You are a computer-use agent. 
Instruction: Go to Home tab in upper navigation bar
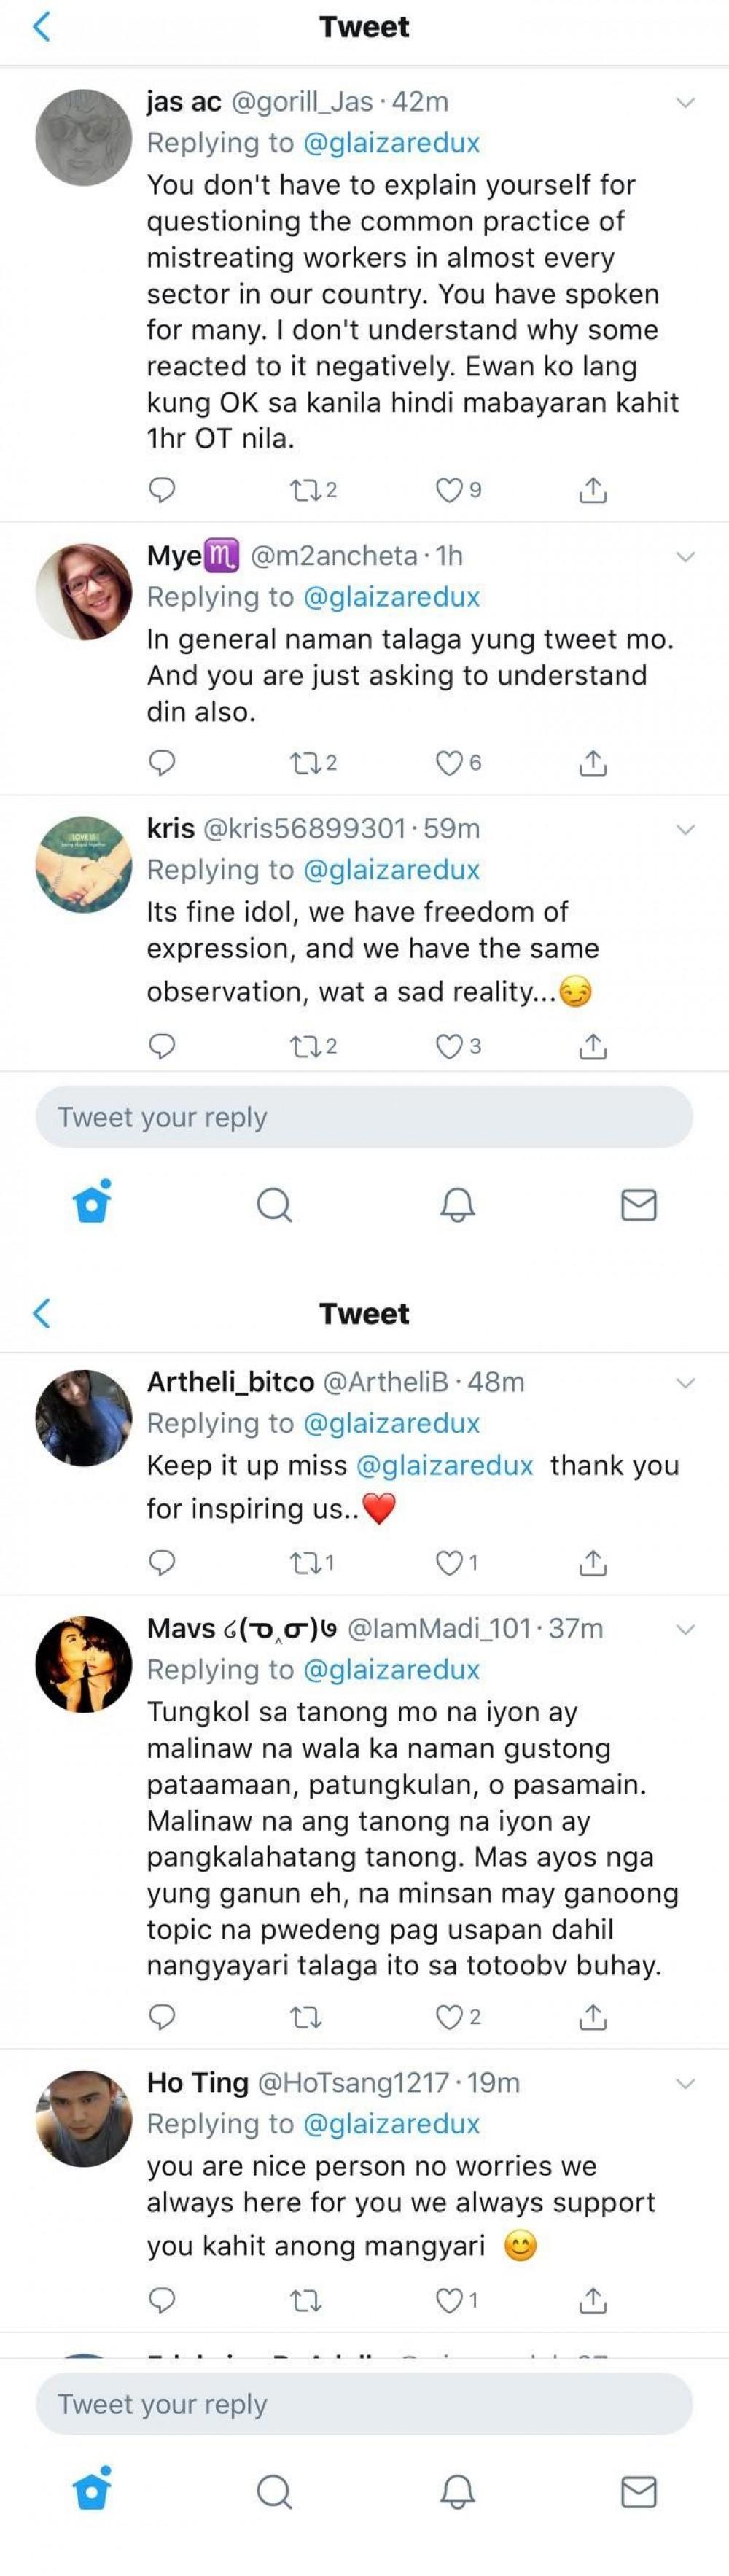click(92, 1203)
